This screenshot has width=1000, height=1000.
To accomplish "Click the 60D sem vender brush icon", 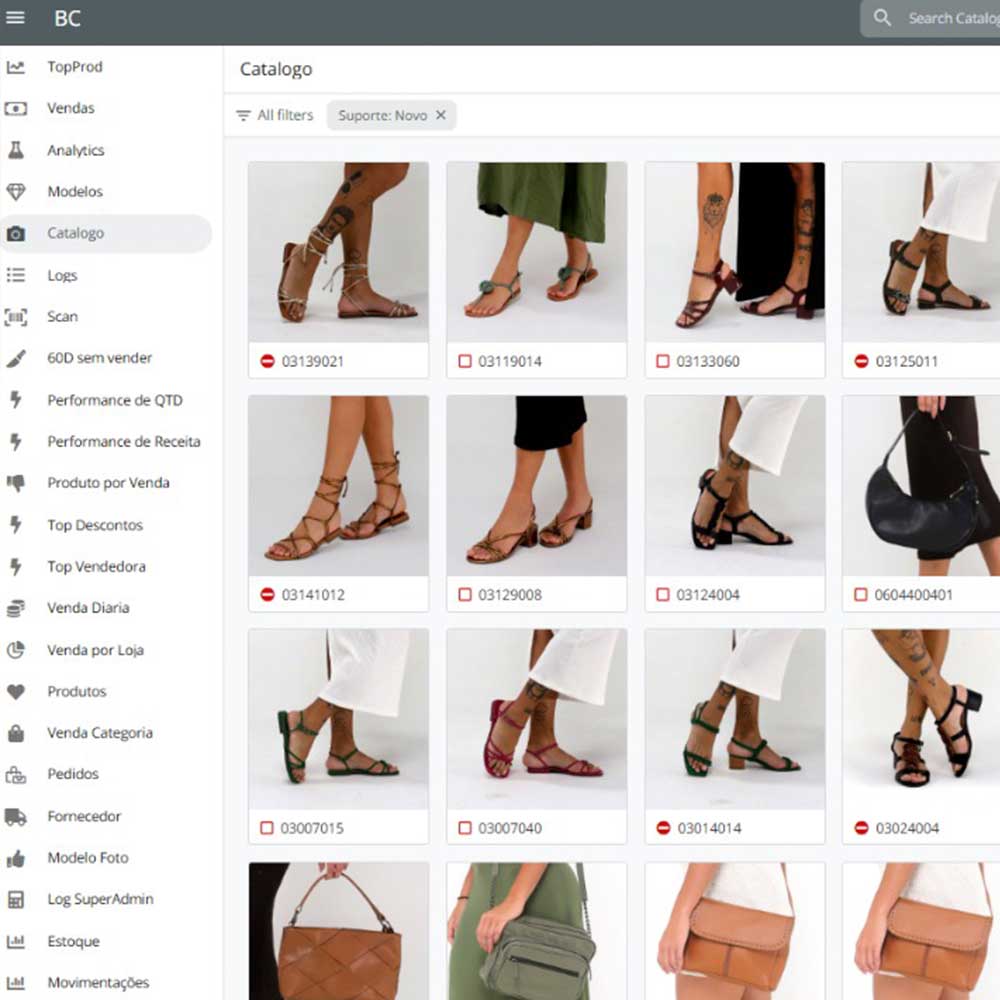I will 16,358.
